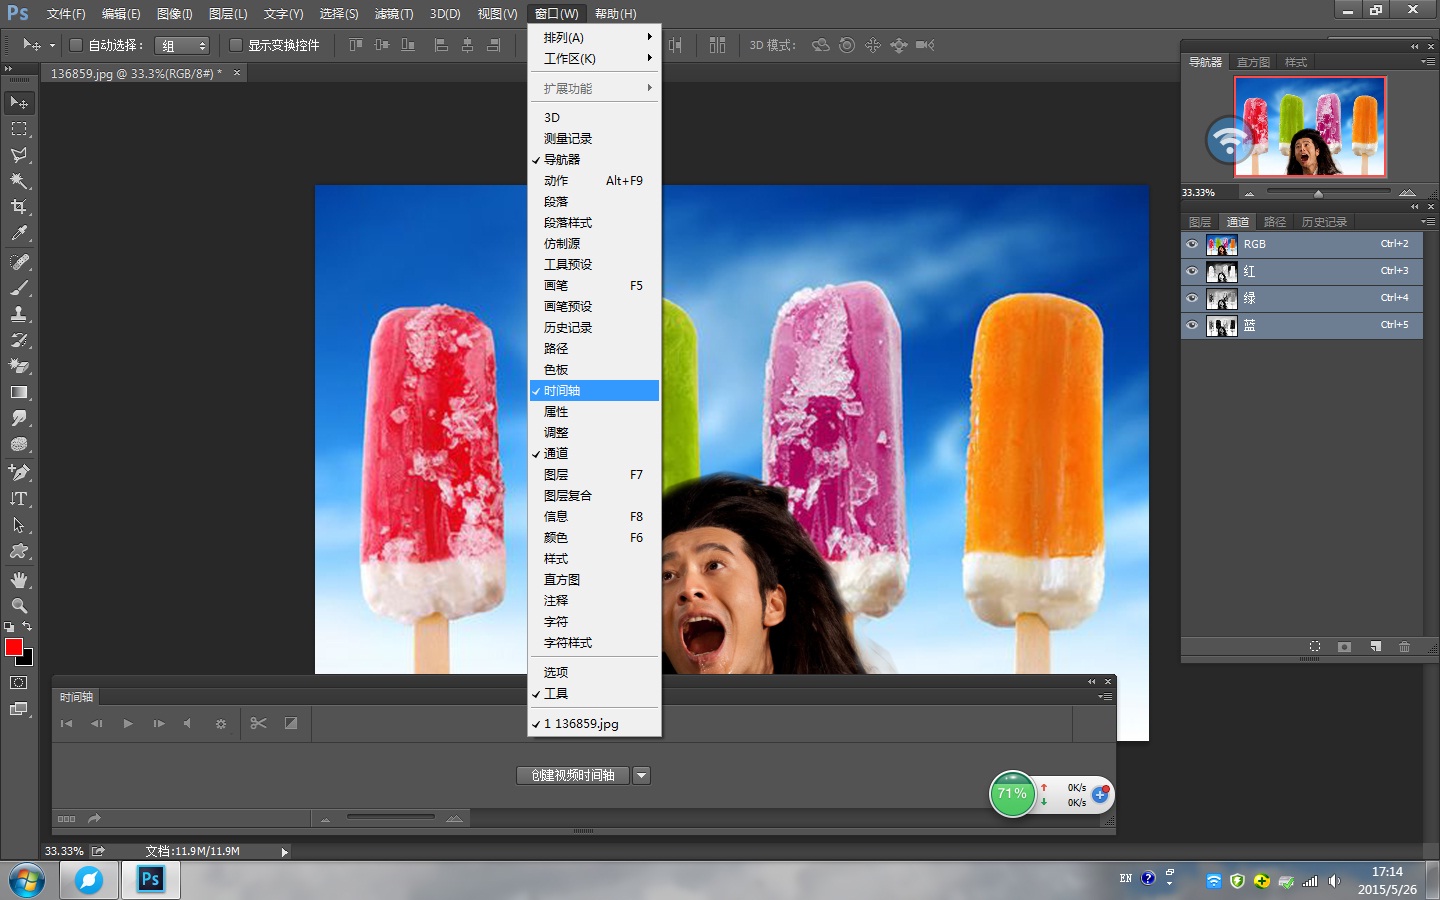Screen dimensions: 1440x900
Task: Select the Move tool in toolbox
Action: (19, 103)
